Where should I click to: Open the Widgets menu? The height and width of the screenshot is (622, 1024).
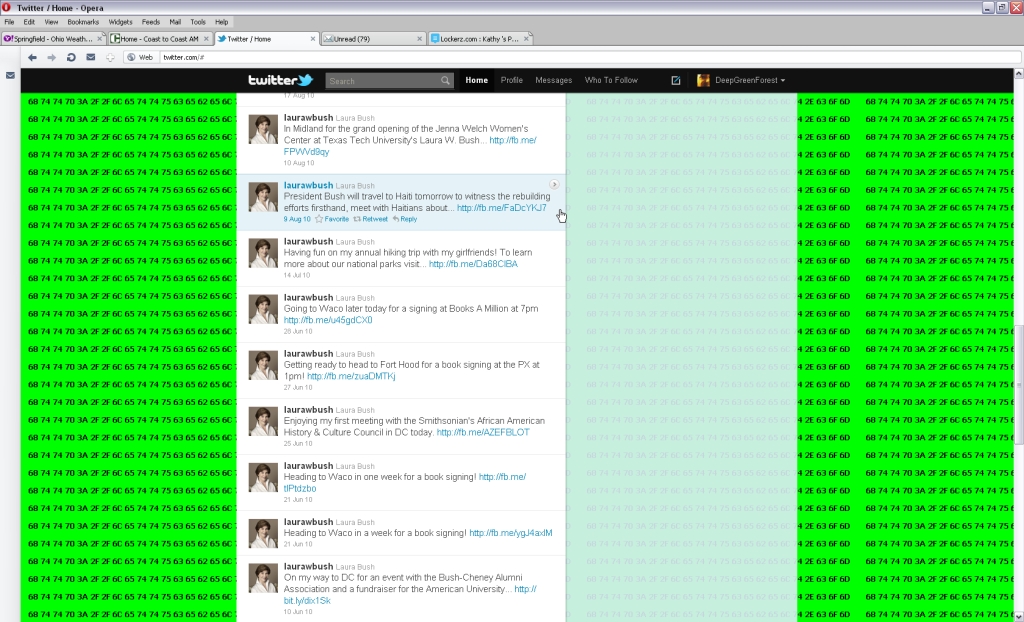click(x=120, y=22)
